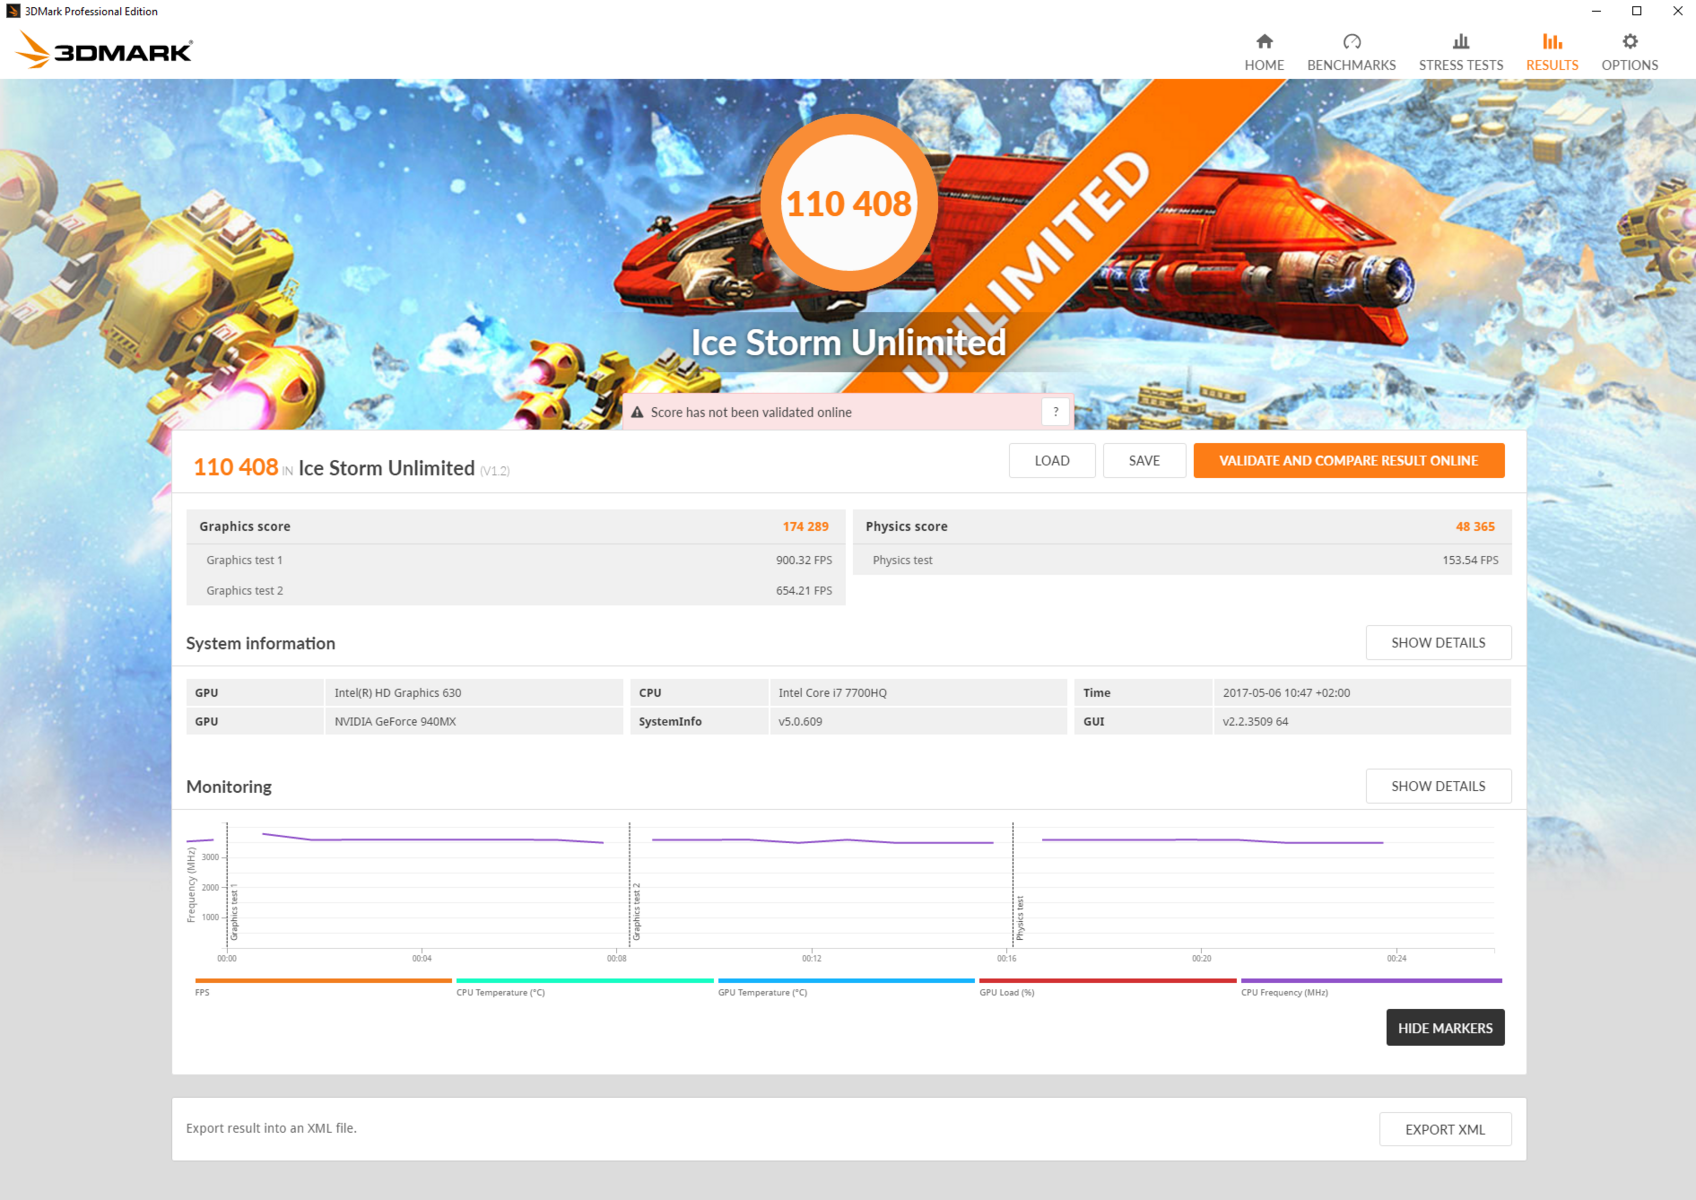
Task: Switch to the Stress Tests tab
Action: (x=1461, y=52)
